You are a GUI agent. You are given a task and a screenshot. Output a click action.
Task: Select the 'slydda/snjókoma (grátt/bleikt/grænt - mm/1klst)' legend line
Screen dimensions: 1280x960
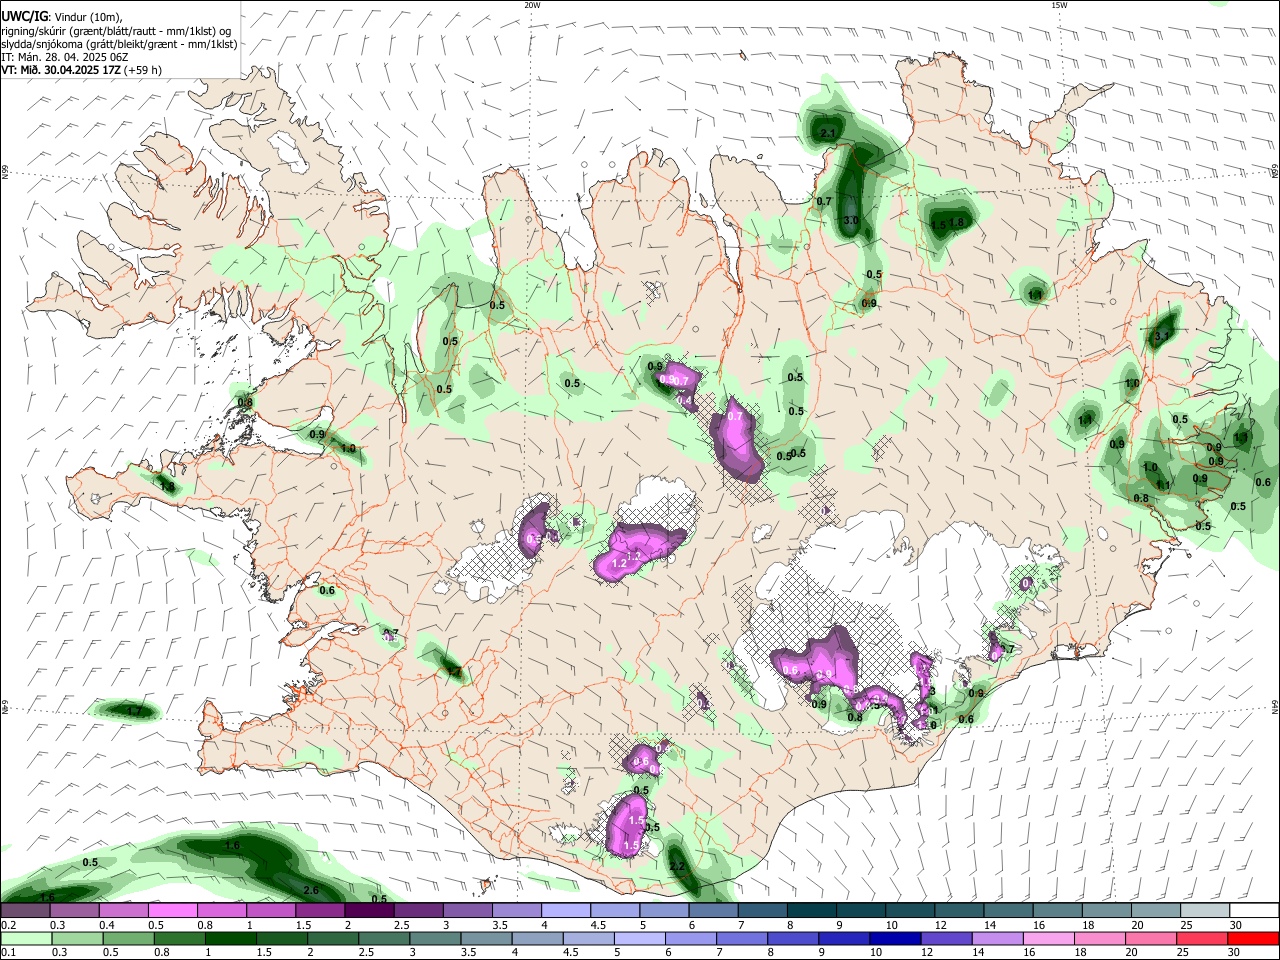click(119, 44)
